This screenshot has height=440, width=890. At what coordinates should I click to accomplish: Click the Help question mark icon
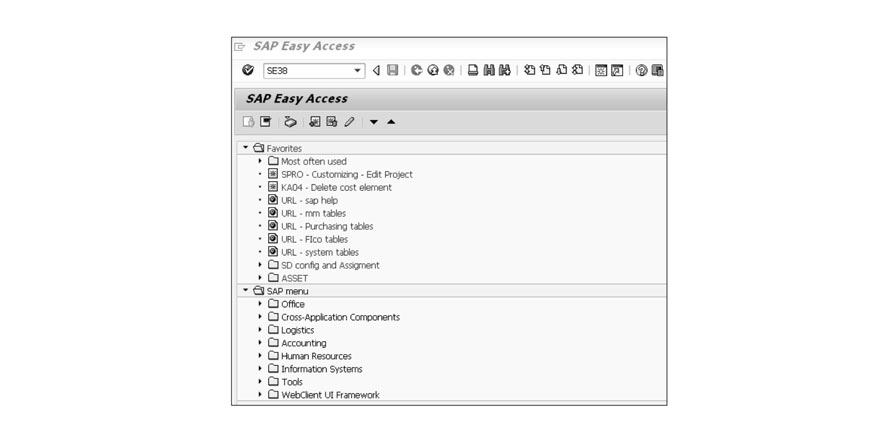click(641, 70)
